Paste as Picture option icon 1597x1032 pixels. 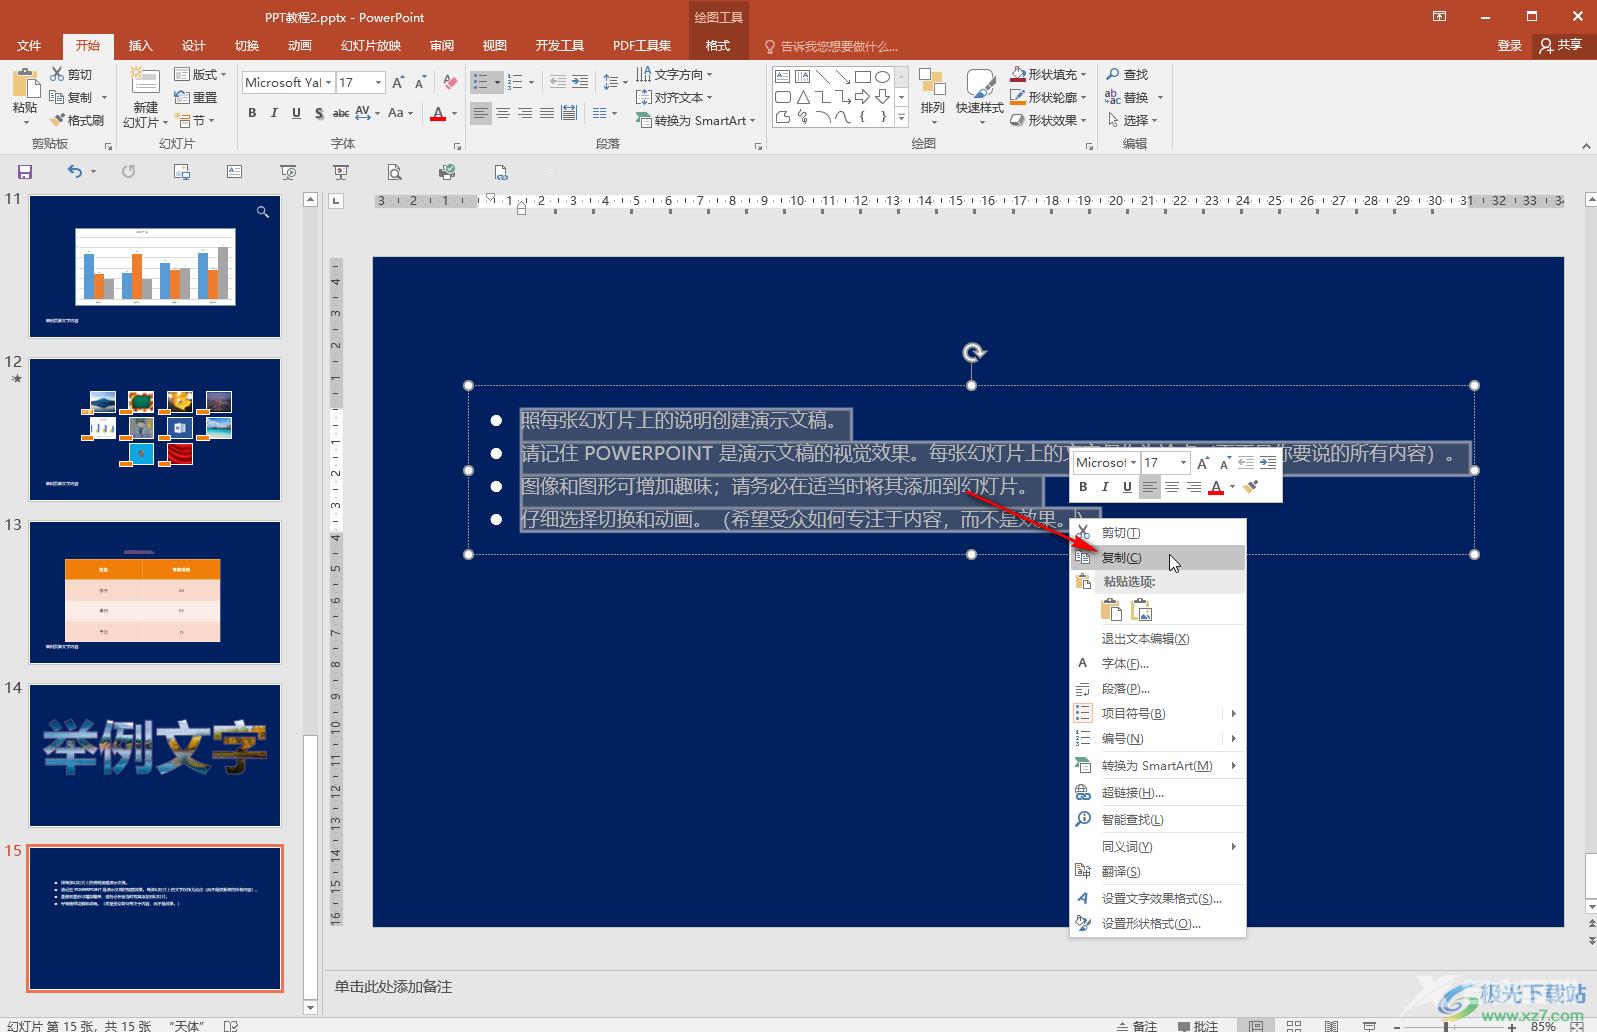1141,610
